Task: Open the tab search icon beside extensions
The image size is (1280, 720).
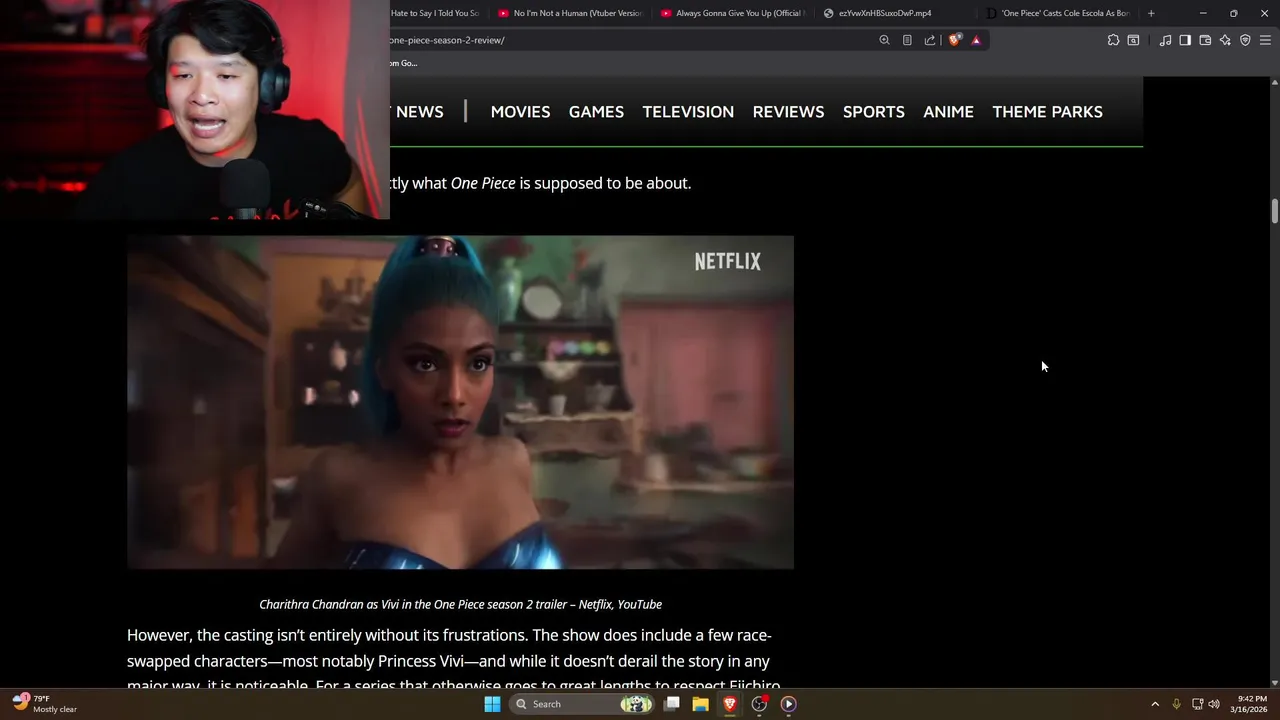Action: click(1133, 40)
